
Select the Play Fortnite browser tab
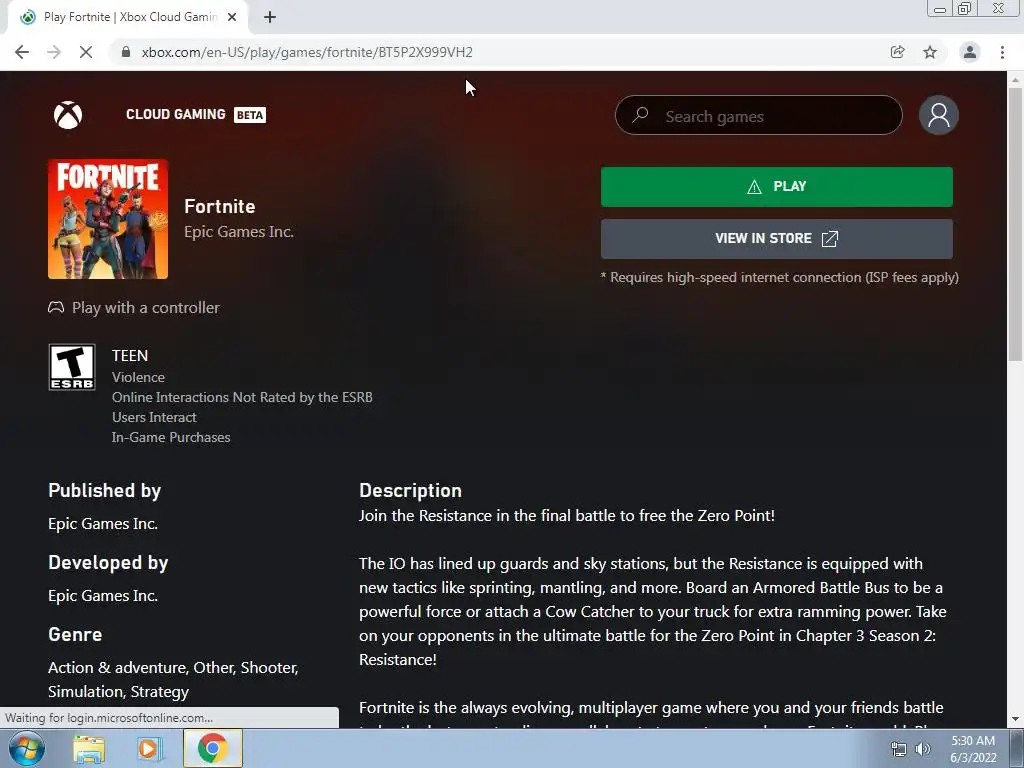[x=127, y=18]
